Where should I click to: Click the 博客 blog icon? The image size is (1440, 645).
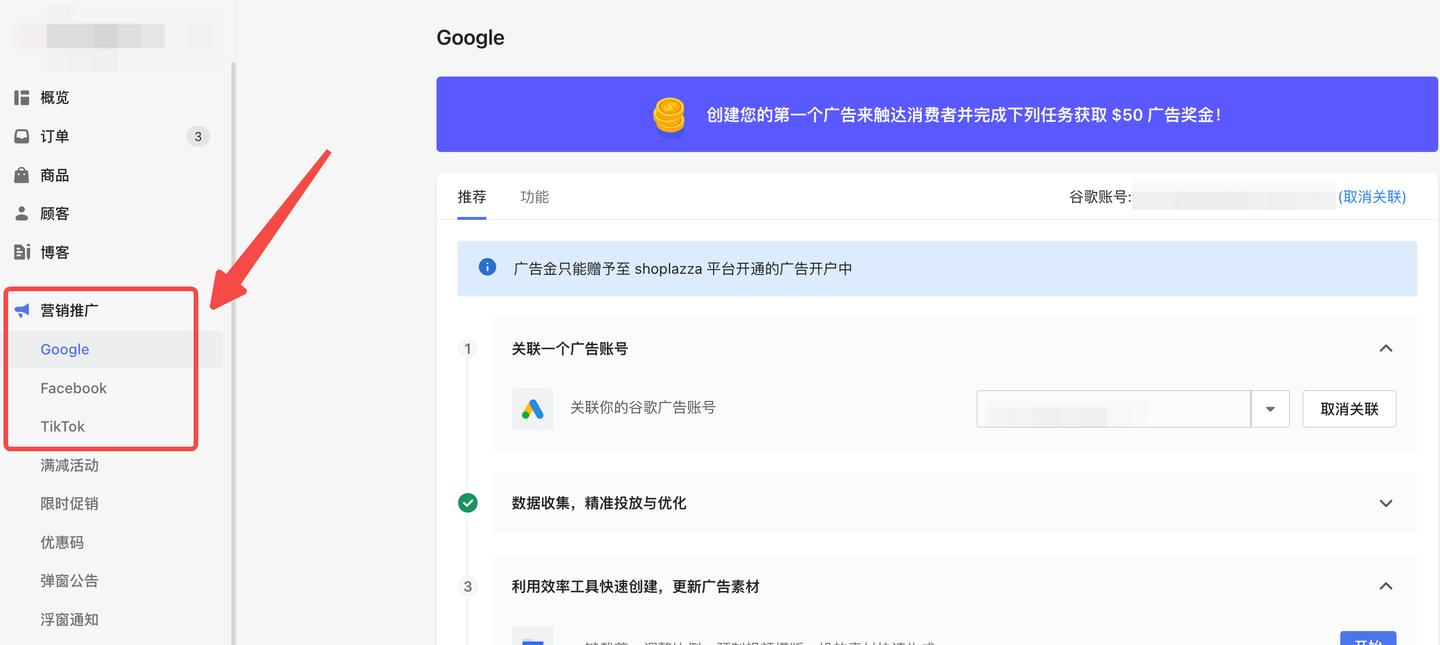click(x=22, y=251)
